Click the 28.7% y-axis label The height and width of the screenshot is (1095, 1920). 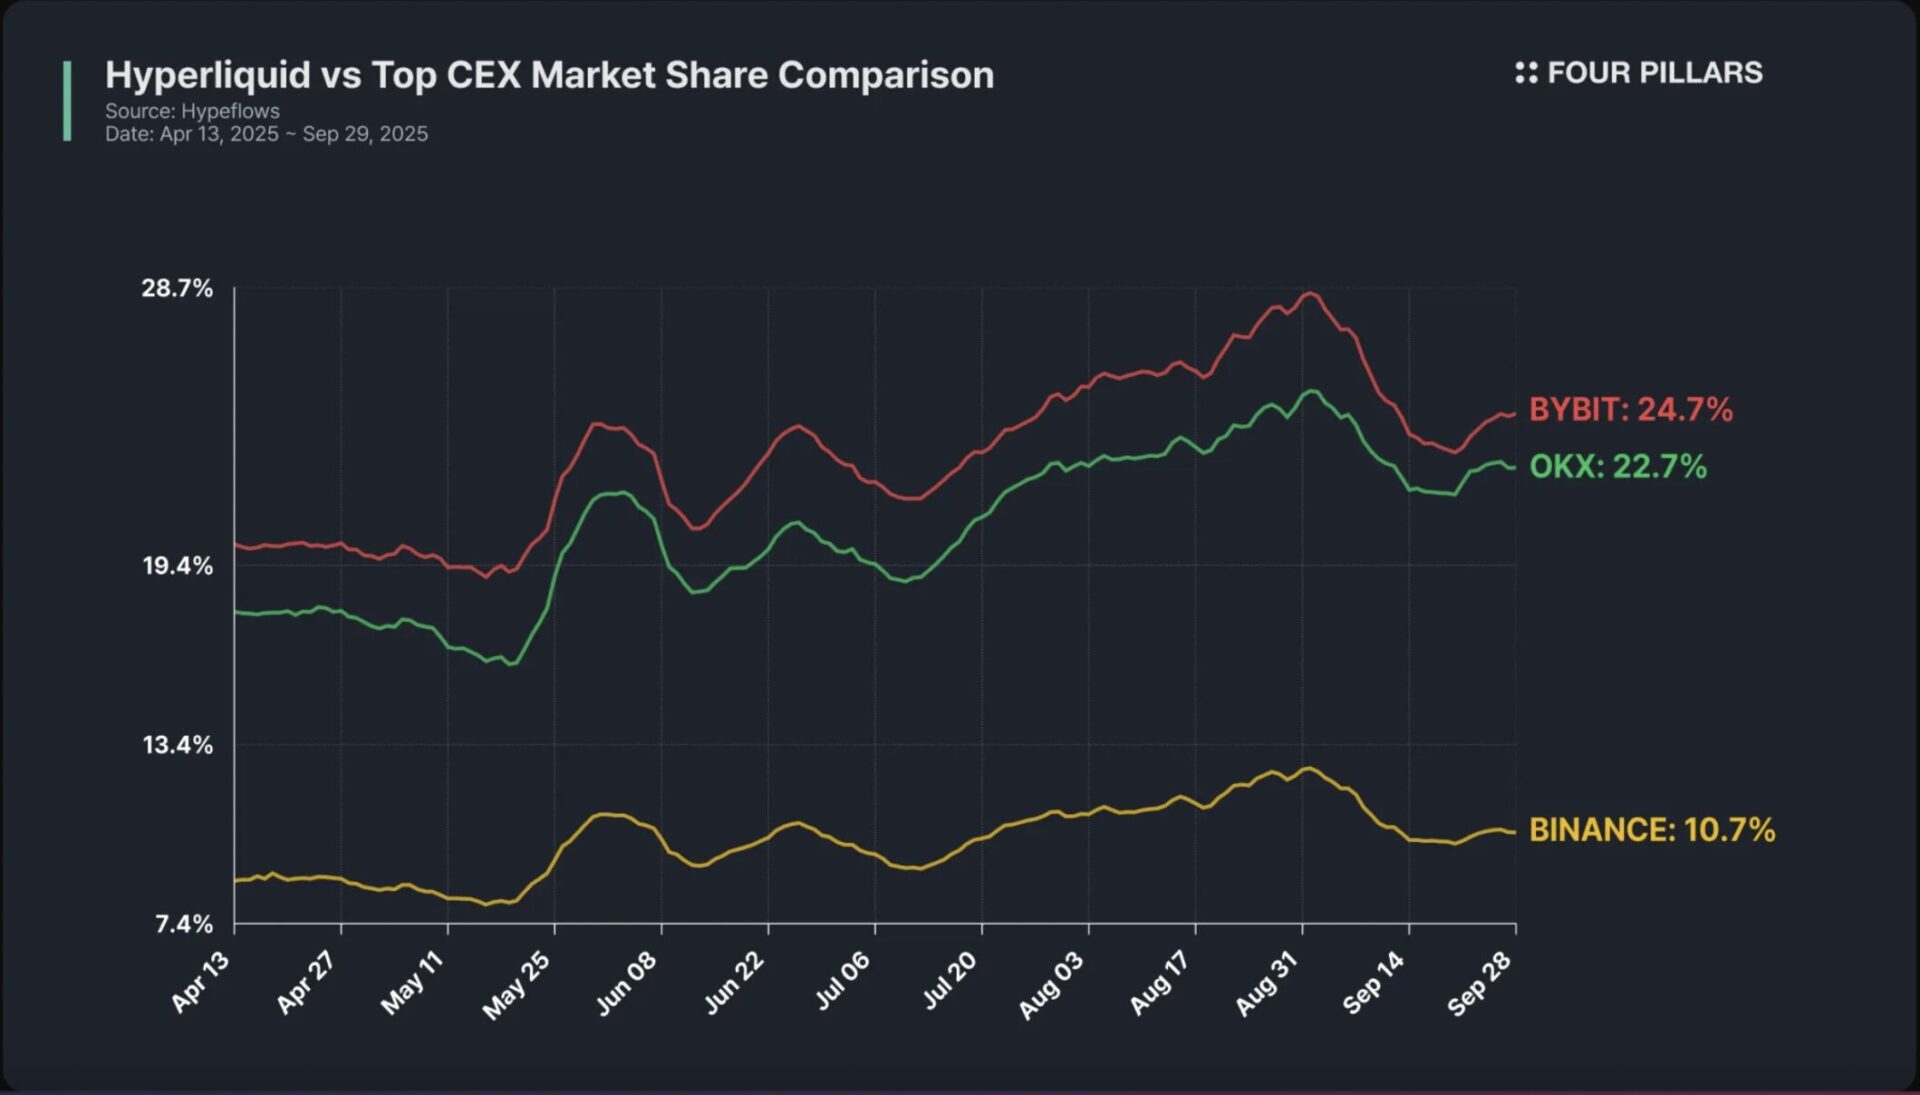pyautogui.click(x=177, y=289)
